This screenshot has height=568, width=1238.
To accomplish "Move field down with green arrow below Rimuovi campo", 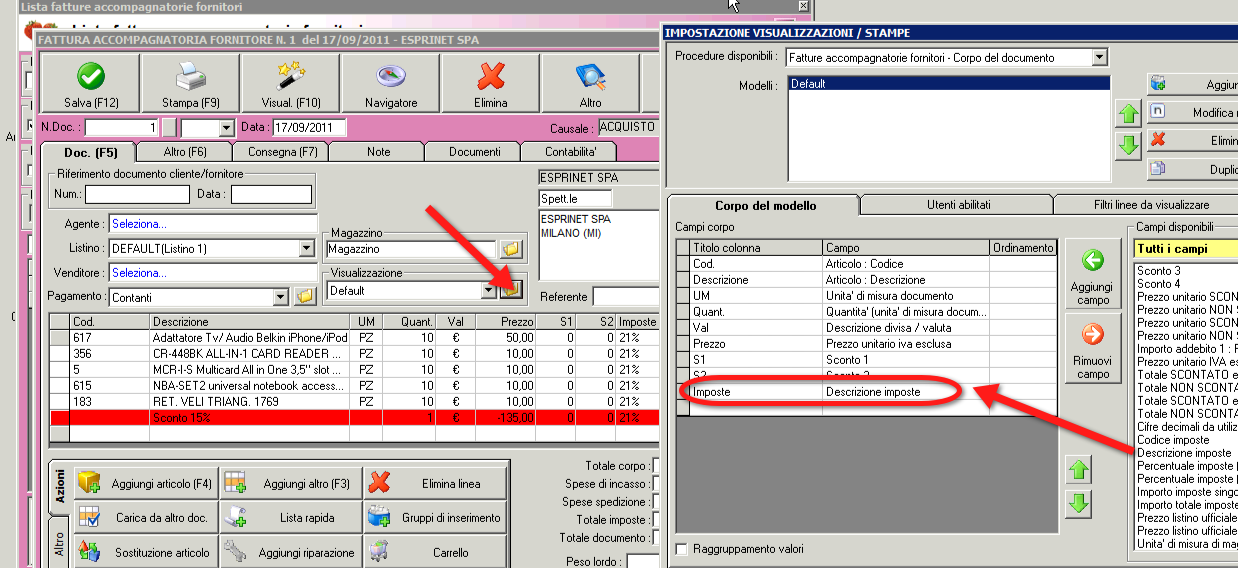I will coord(1078,503).
